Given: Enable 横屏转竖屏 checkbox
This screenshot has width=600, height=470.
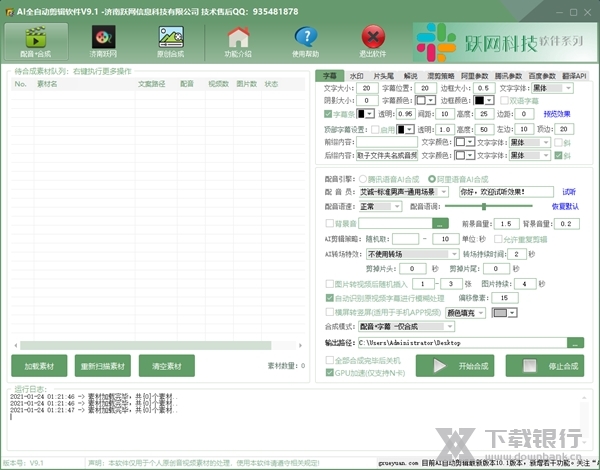Looking at the screenshot, I should (329, 312).
